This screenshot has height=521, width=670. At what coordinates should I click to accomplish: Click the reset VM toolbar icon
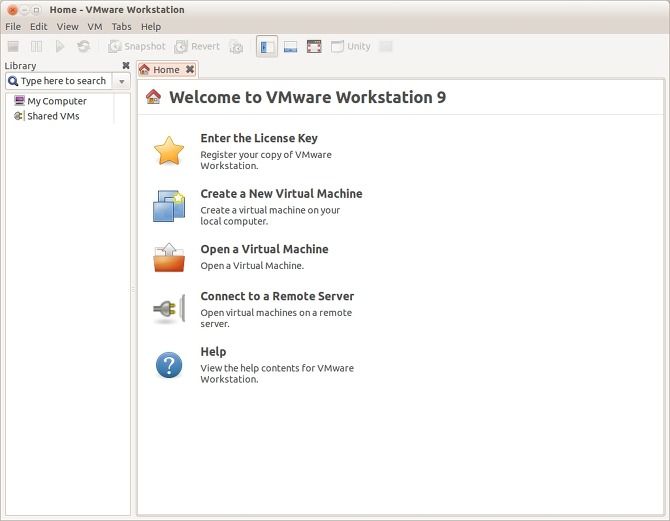point(83,46)
